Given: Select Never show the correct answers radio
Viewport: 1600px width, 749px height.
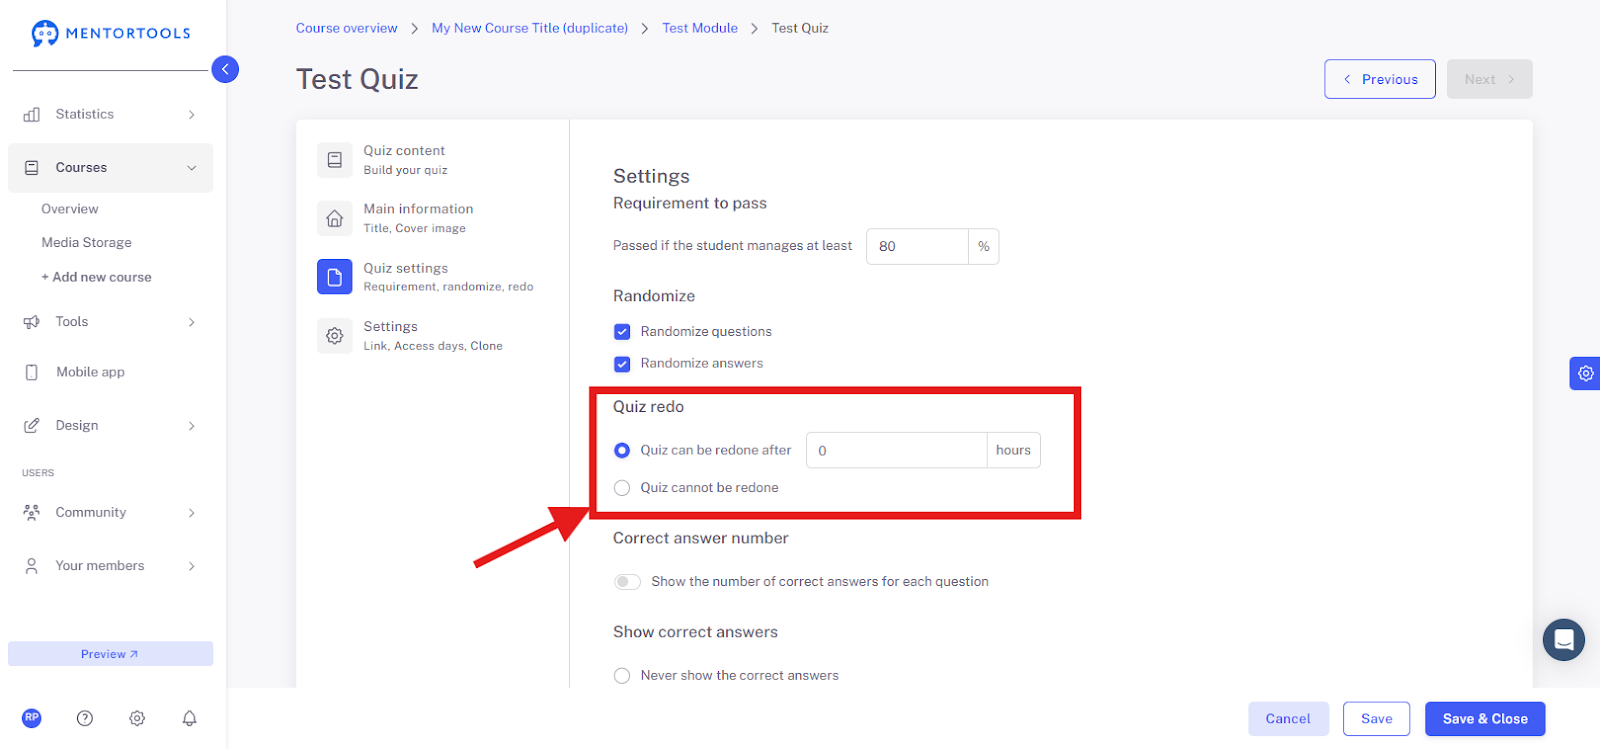Looking at the screenshot, I should (622, 676).
